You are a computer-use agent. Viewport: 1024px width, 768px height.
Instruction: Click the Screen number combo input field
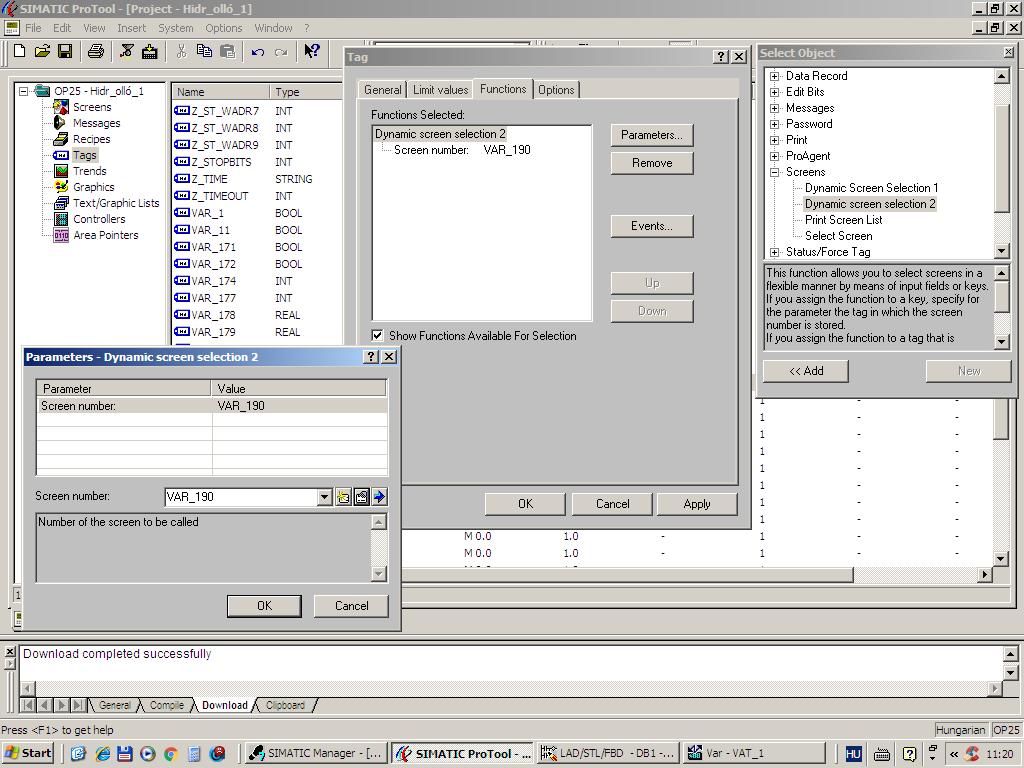(241, 497)
